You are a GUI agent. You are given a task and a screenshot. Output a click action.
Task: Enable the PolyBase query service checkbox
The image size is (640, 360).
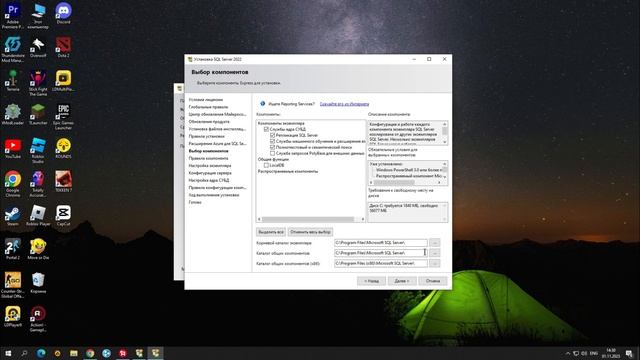click(x=273, y=153)
